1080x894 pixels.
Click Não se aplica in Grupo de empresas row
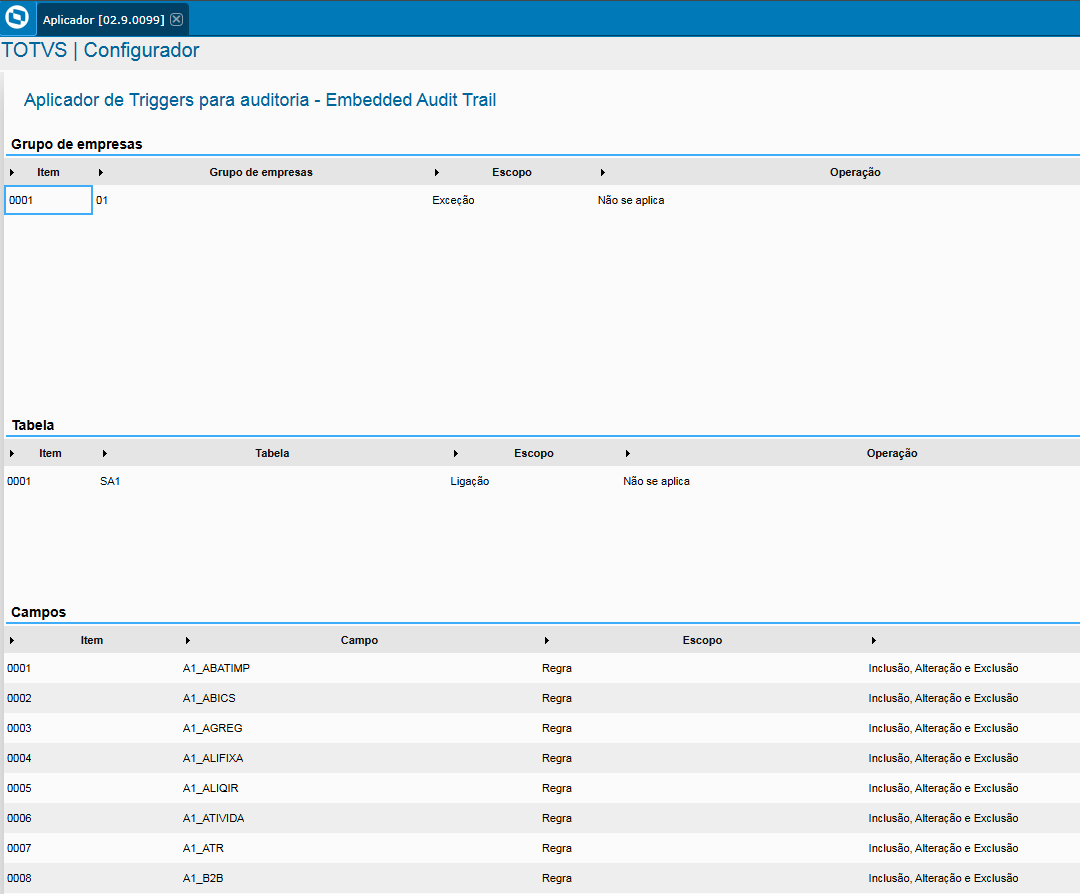(x=631, y=200)
